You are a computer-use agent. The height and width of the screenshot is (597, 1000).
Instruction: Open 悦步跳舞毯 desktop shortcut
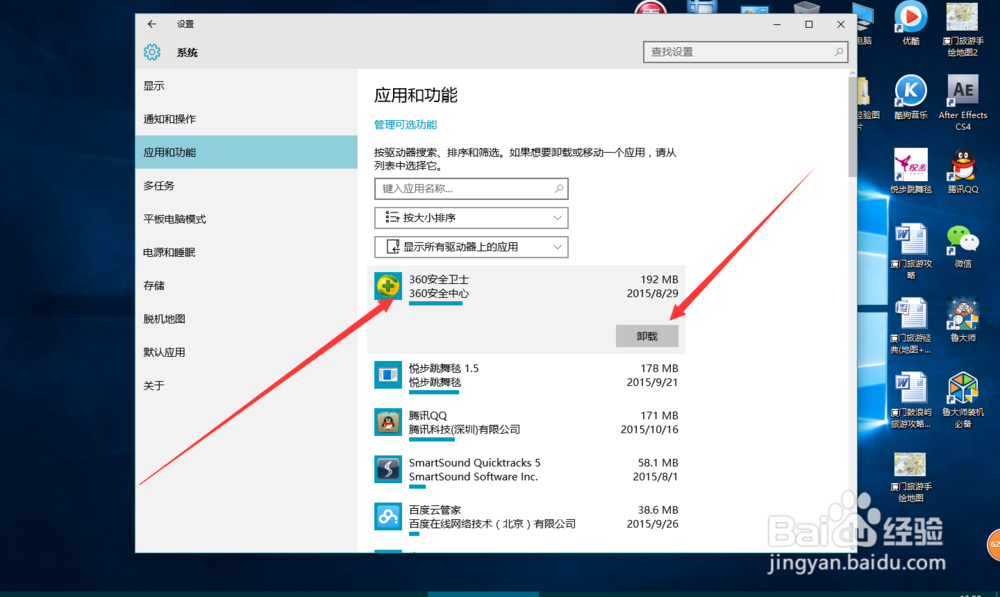(x=911, y=171)
